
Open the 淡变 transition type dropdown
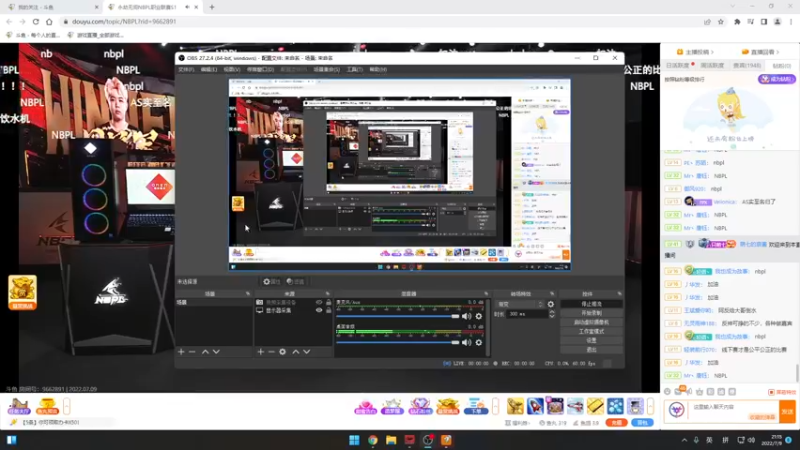pos(519,304)
